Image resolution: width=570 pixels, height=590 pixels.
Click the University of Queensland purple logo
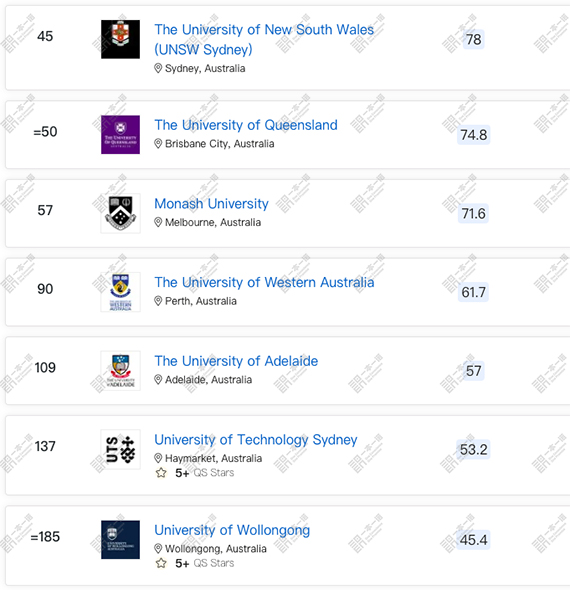pyautogui.click(x=120, y=134)
